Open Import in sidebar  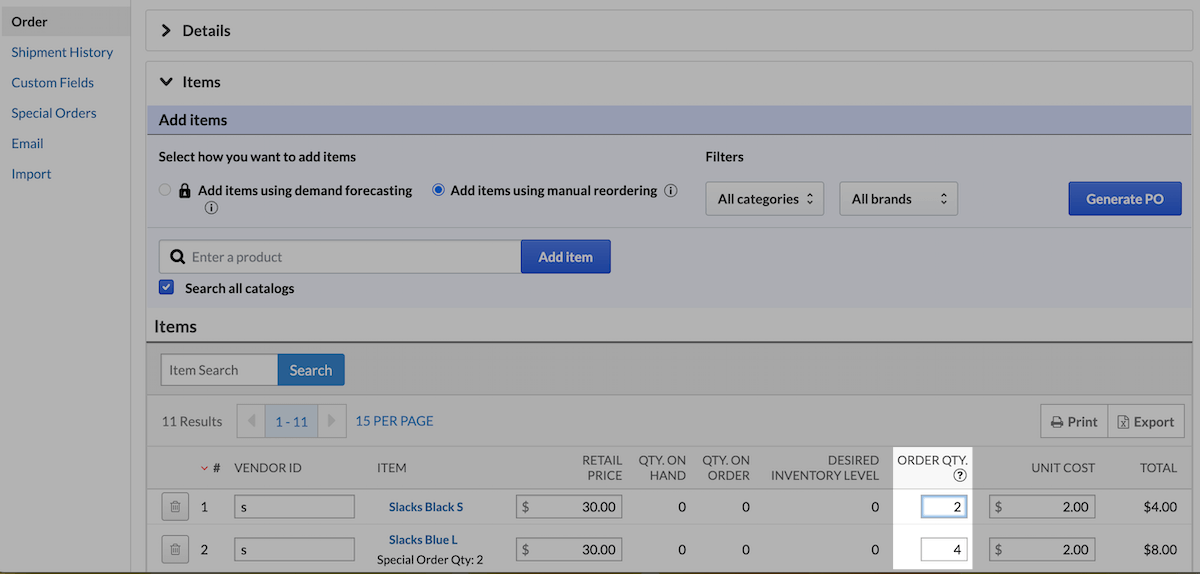pos(31,174)
